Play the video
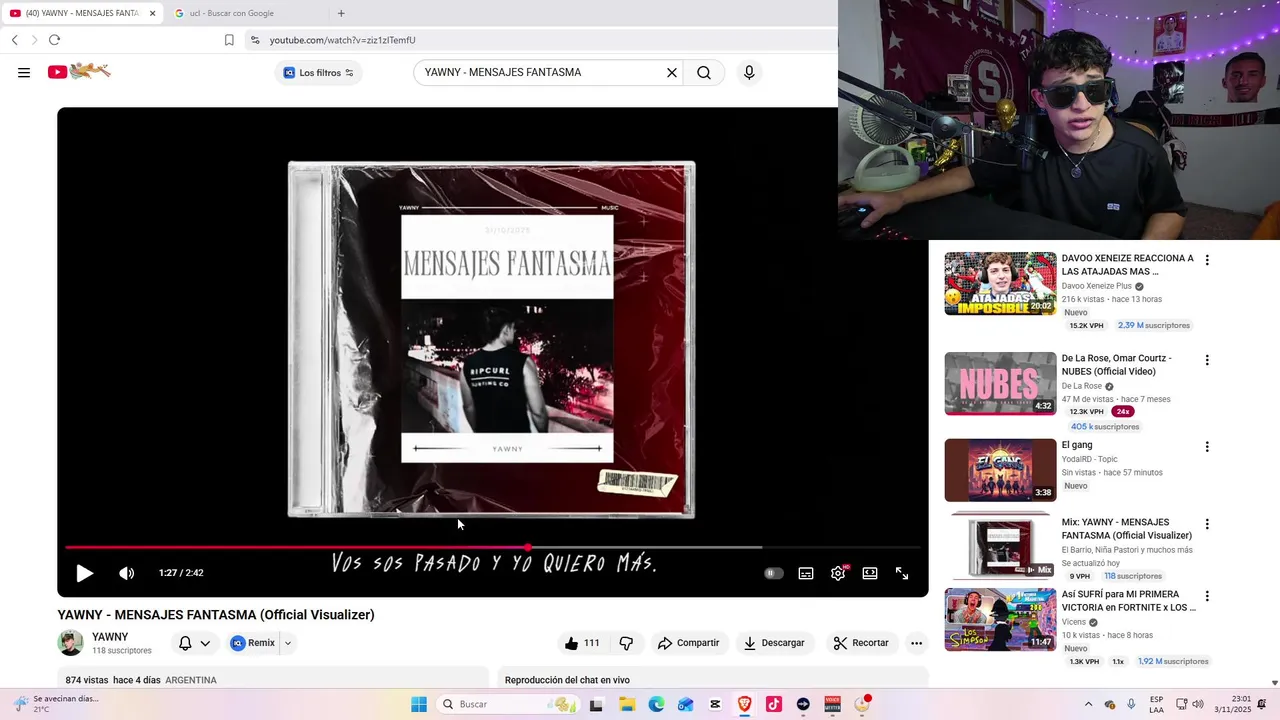 85,573
